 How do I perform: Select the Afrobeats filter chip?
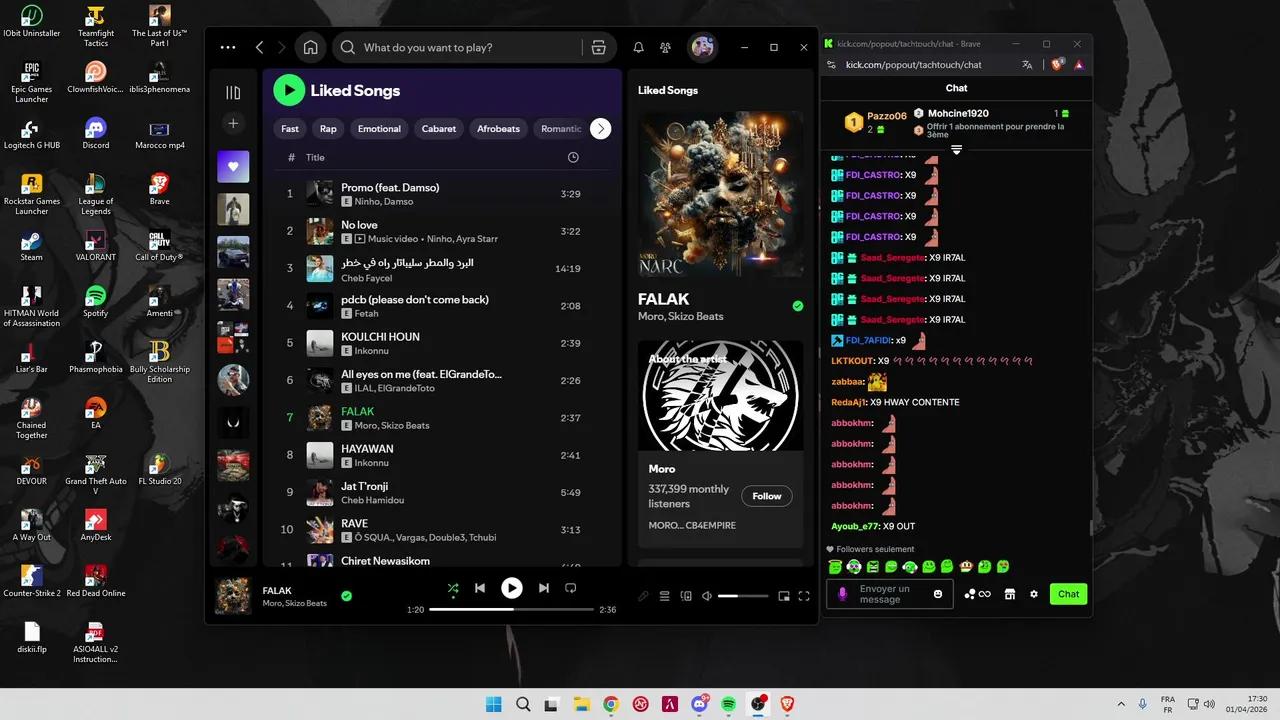click(x=498, y=128)
